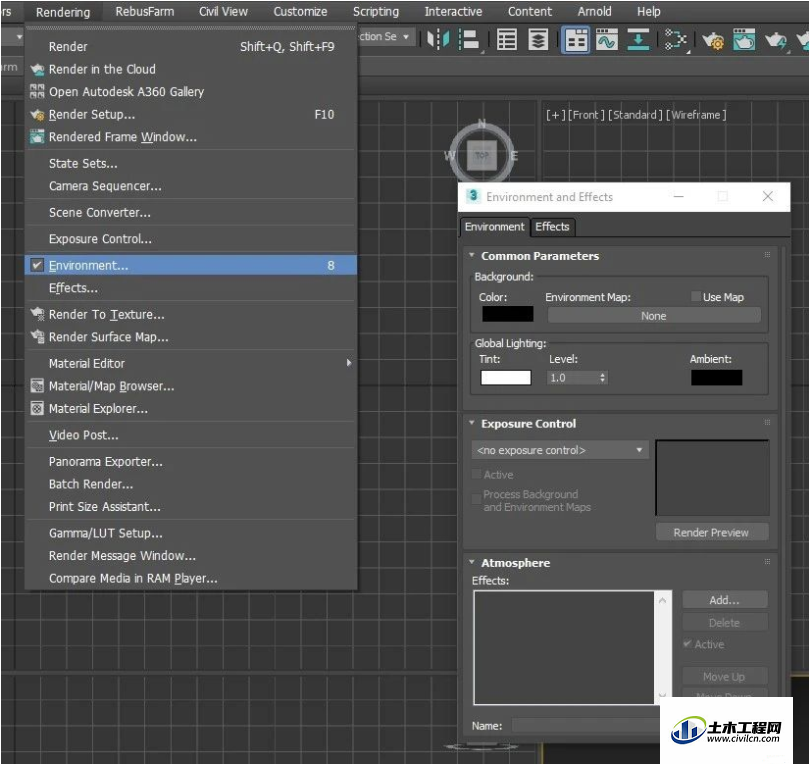
Task: Click the atmosphere Name input field
Action: (586, 725)
